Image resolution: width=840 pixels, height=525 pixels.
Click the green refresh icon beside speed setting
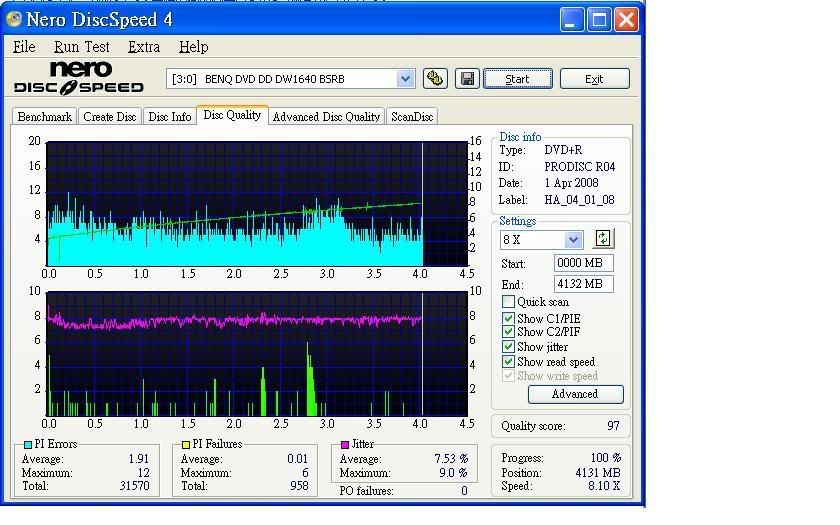pyautogui.click(x=603, y=238)
